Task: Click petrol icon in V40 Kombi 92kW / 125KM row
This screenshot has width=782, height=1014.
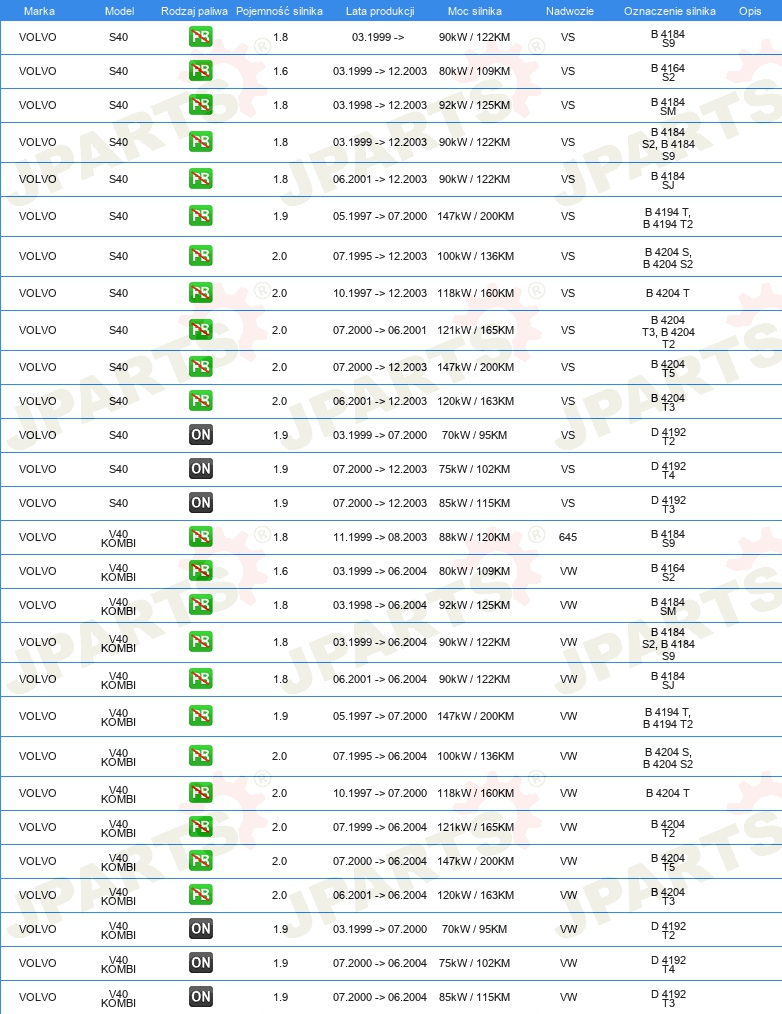Action: [201, 605]
